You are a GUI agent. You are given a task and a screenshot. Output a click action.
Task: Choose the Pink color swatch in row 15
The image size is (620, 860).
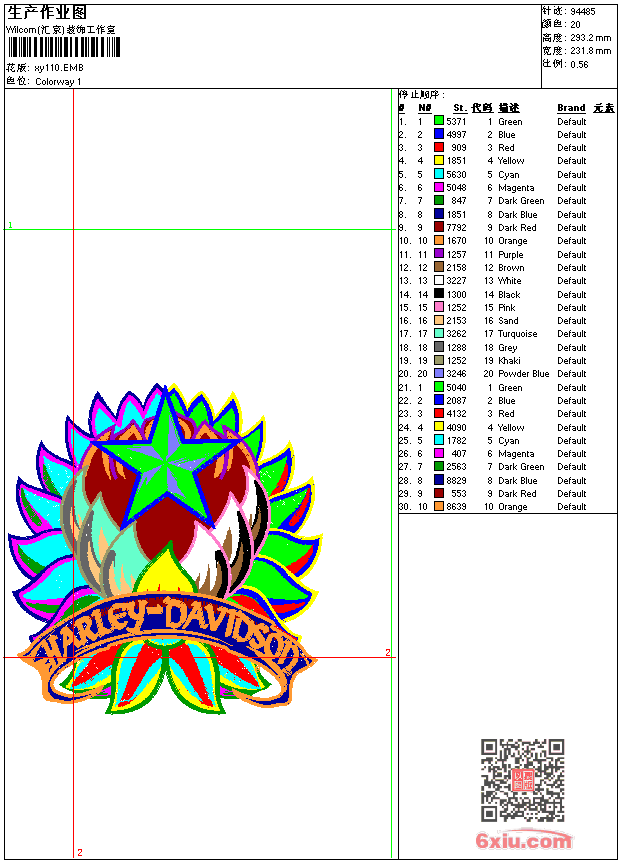439,307
